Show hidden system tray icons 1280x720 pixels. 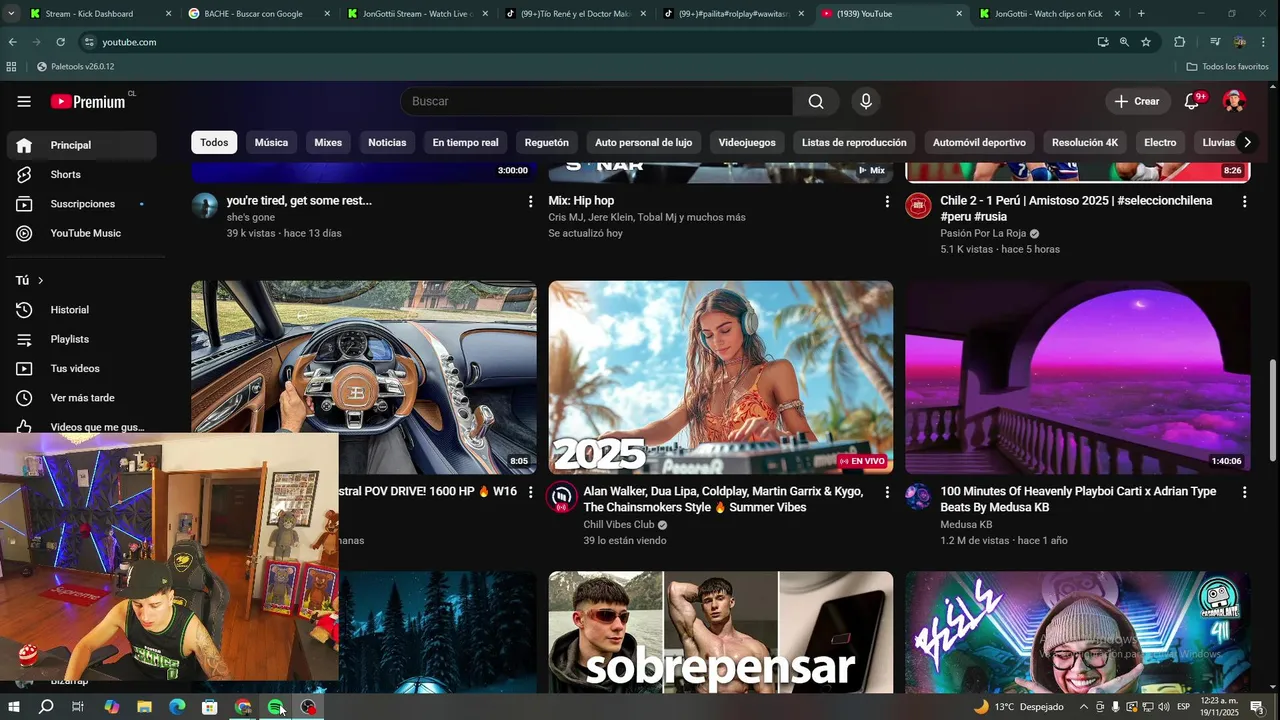click(x=1084, y=707)
